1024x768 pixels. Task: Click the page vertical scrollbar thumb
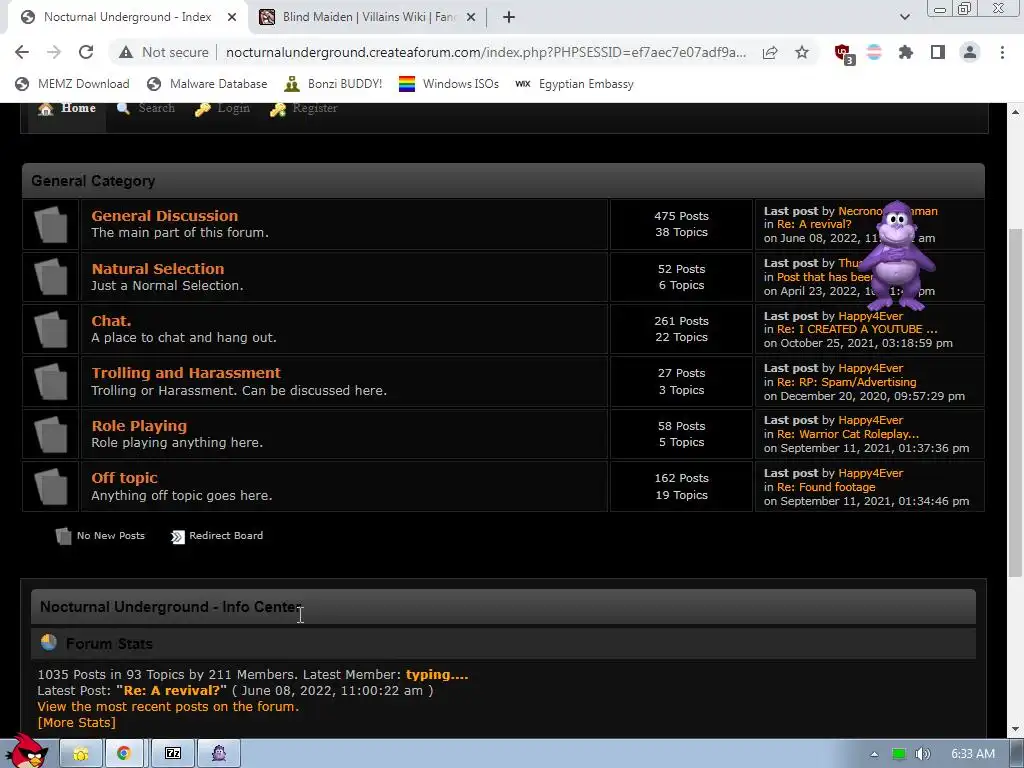(1015, 402)
